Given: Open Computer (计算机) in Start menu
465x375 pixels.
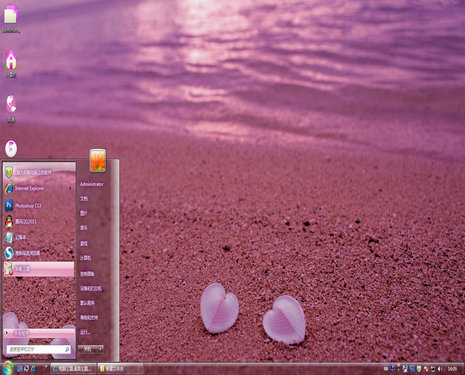Looking at the screenshot, I should (x=85, y=258).
